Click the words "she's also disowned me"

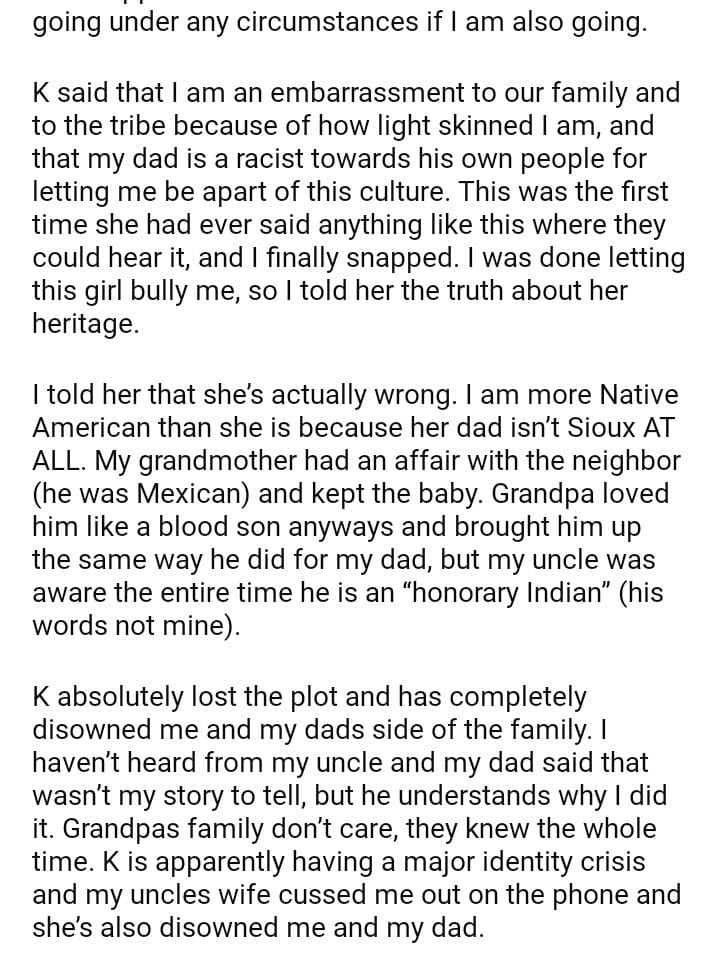[x=187, y=927]
